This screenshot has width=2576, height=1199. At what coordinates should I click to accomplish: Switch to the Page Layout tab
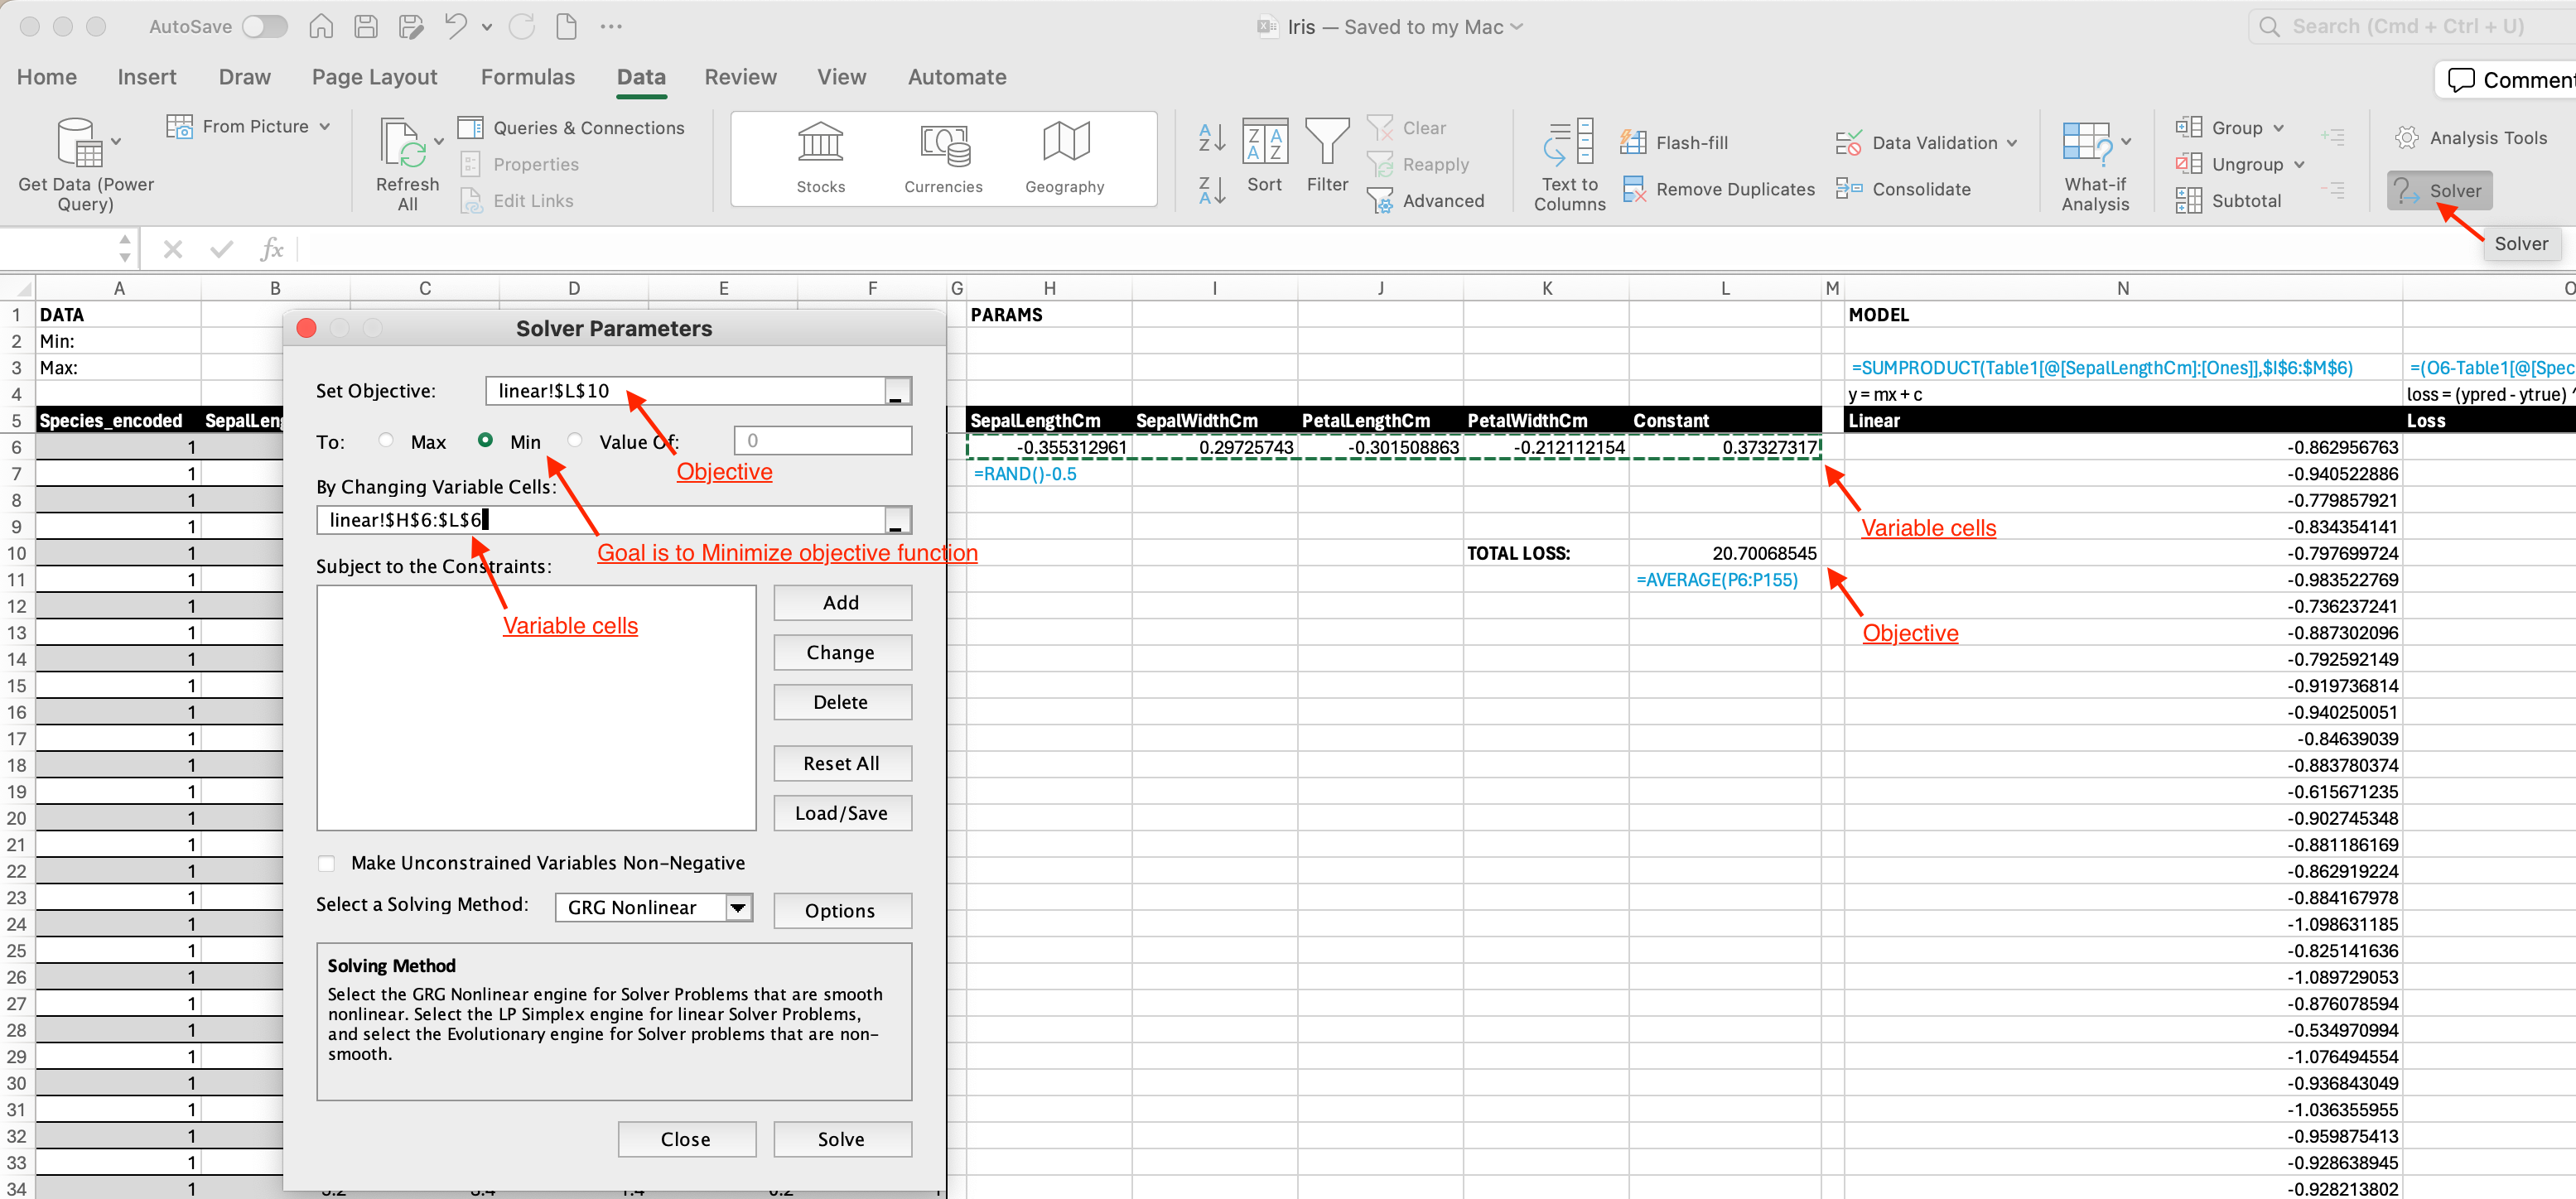(x=374, y=77)
